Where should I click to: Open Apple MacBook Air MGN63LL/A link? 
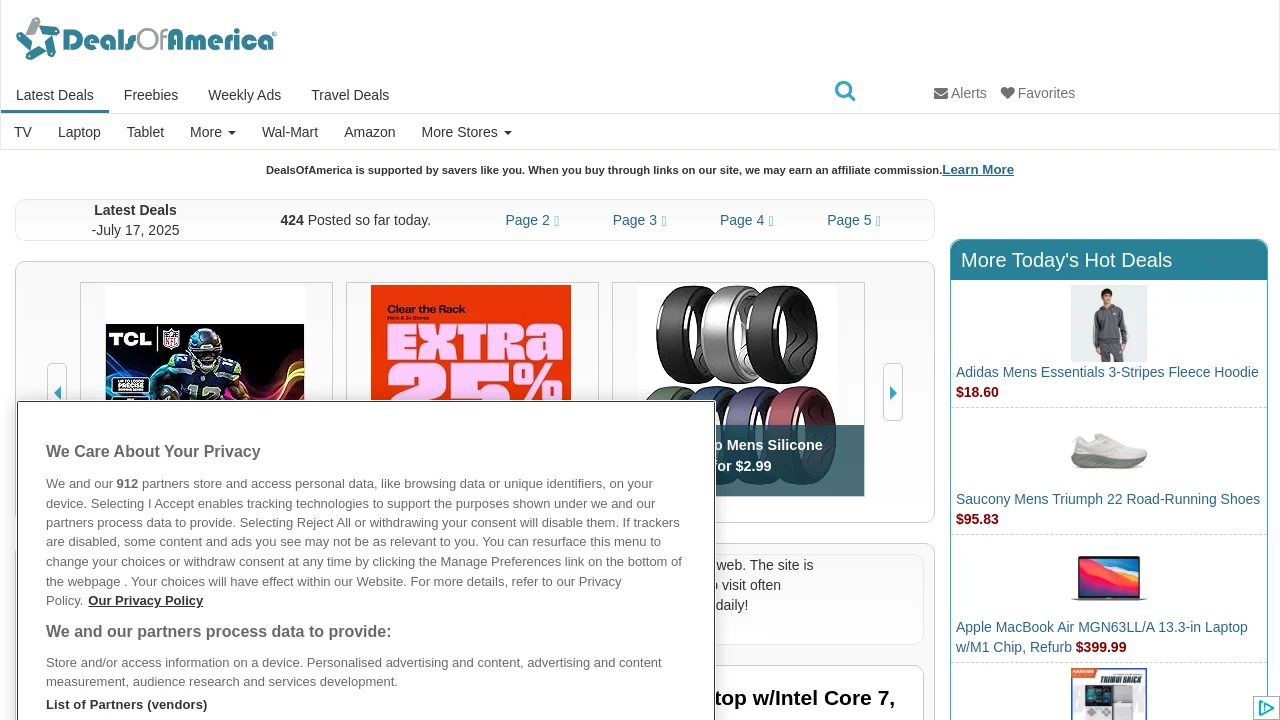(x=1102, y=637)
